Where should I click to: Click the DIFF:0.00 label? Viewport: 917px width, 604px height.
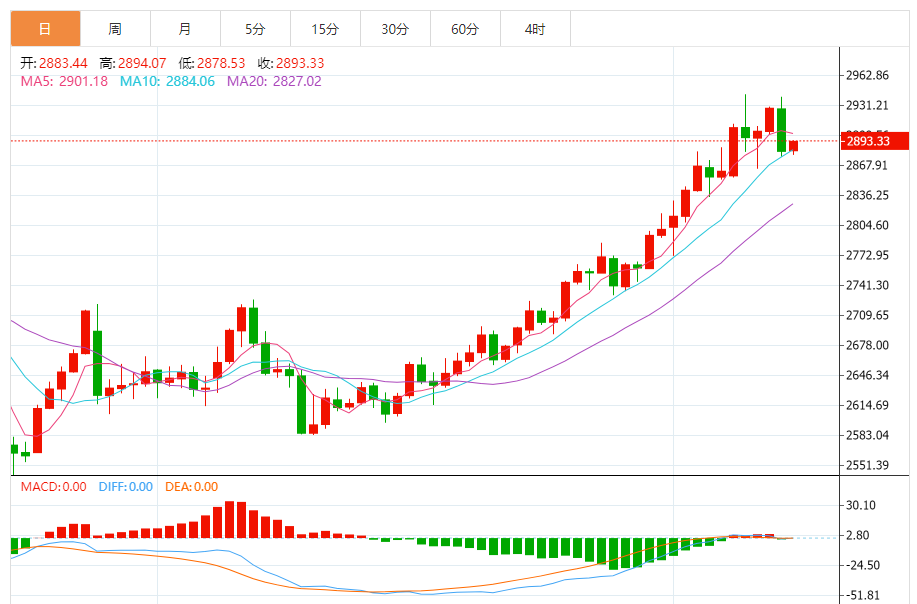[126, 486]
